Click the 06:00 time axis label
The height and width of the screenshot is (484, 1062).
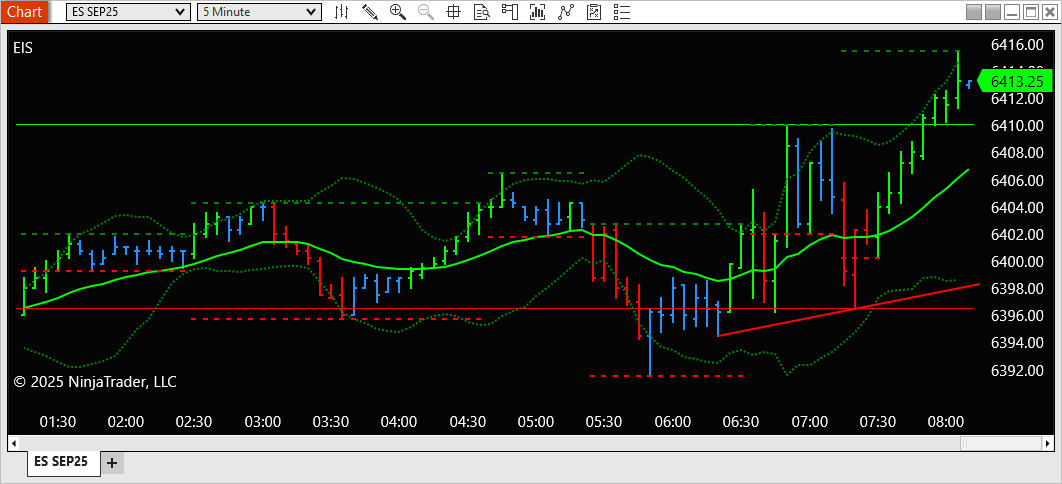pos(673,422)
